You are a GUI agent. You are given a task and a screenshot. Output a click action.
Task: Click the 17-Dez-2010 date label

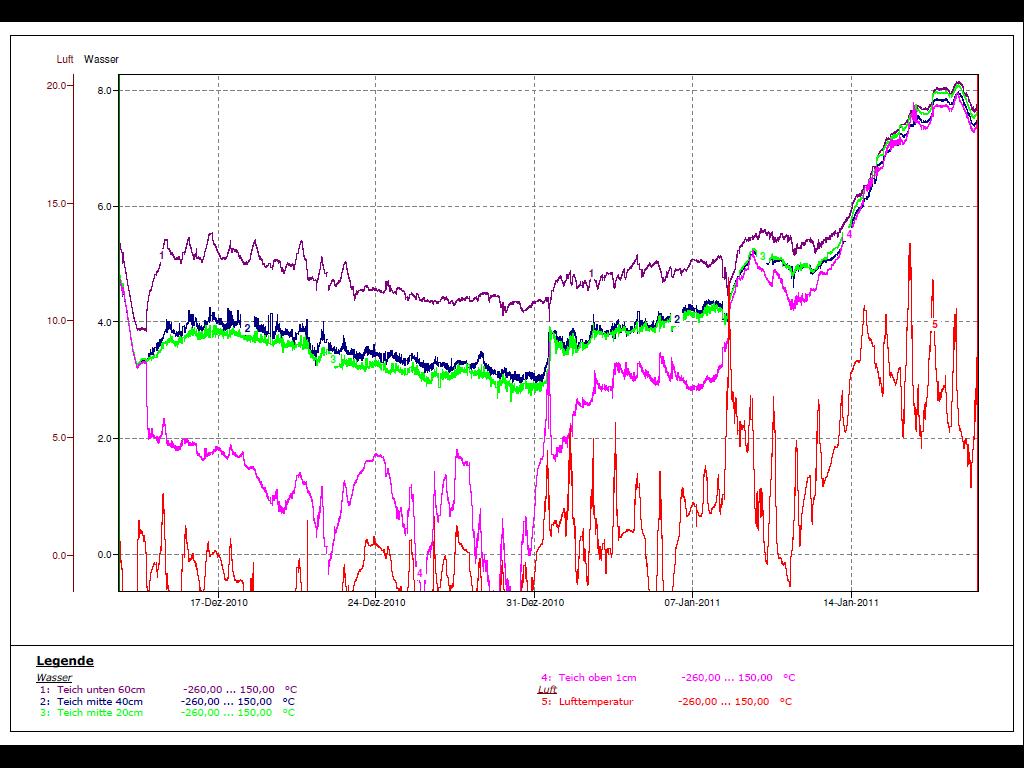[x=219, y=603]
